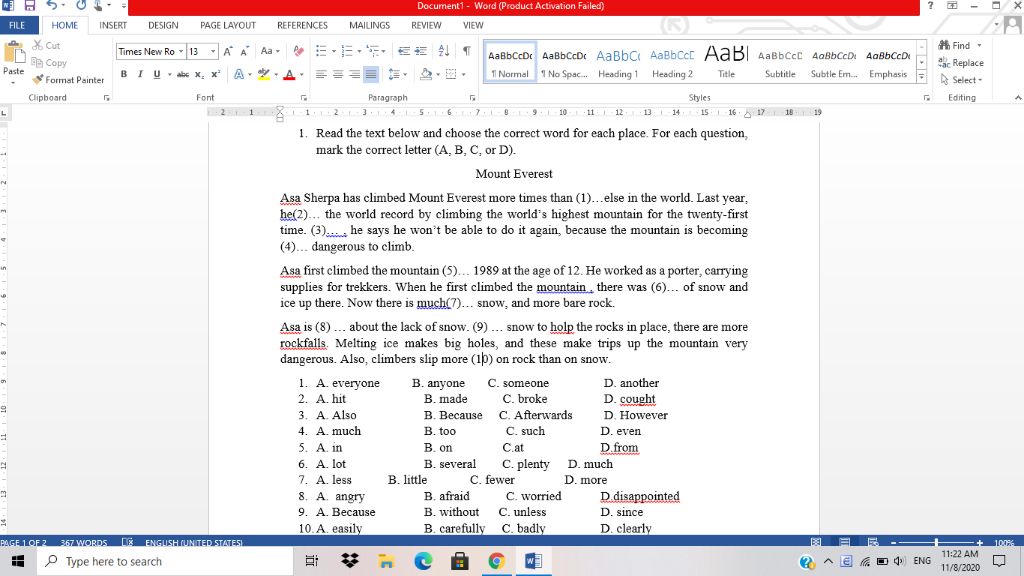Switch to the INSERT tab
The image size is (1024, 576).
(x=113, y=25)
